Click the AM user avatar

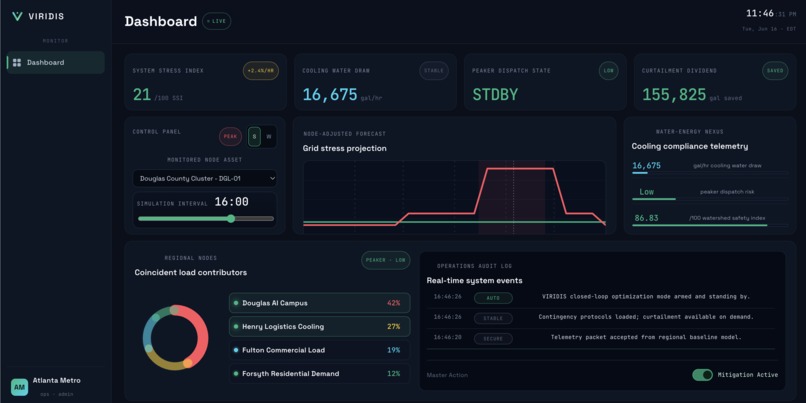[x=20, y=387]
